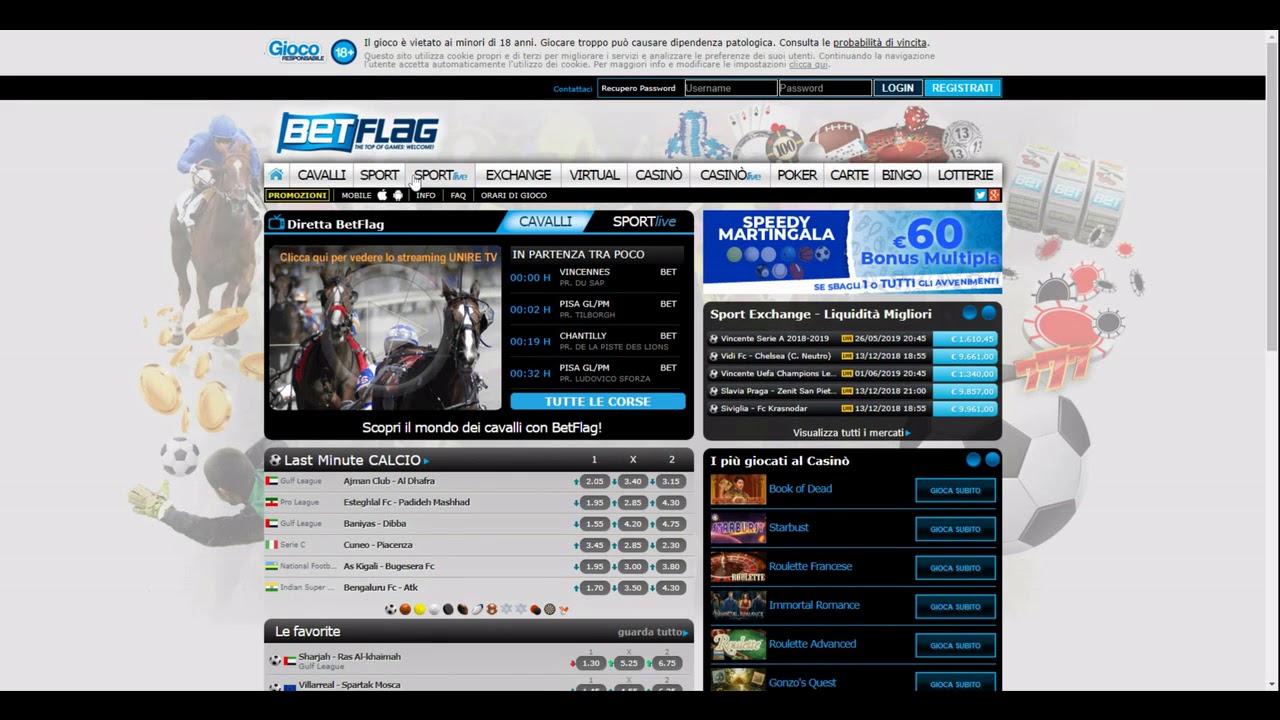
Task: Click the LOGIN button
Action: (x=897, y=88)
